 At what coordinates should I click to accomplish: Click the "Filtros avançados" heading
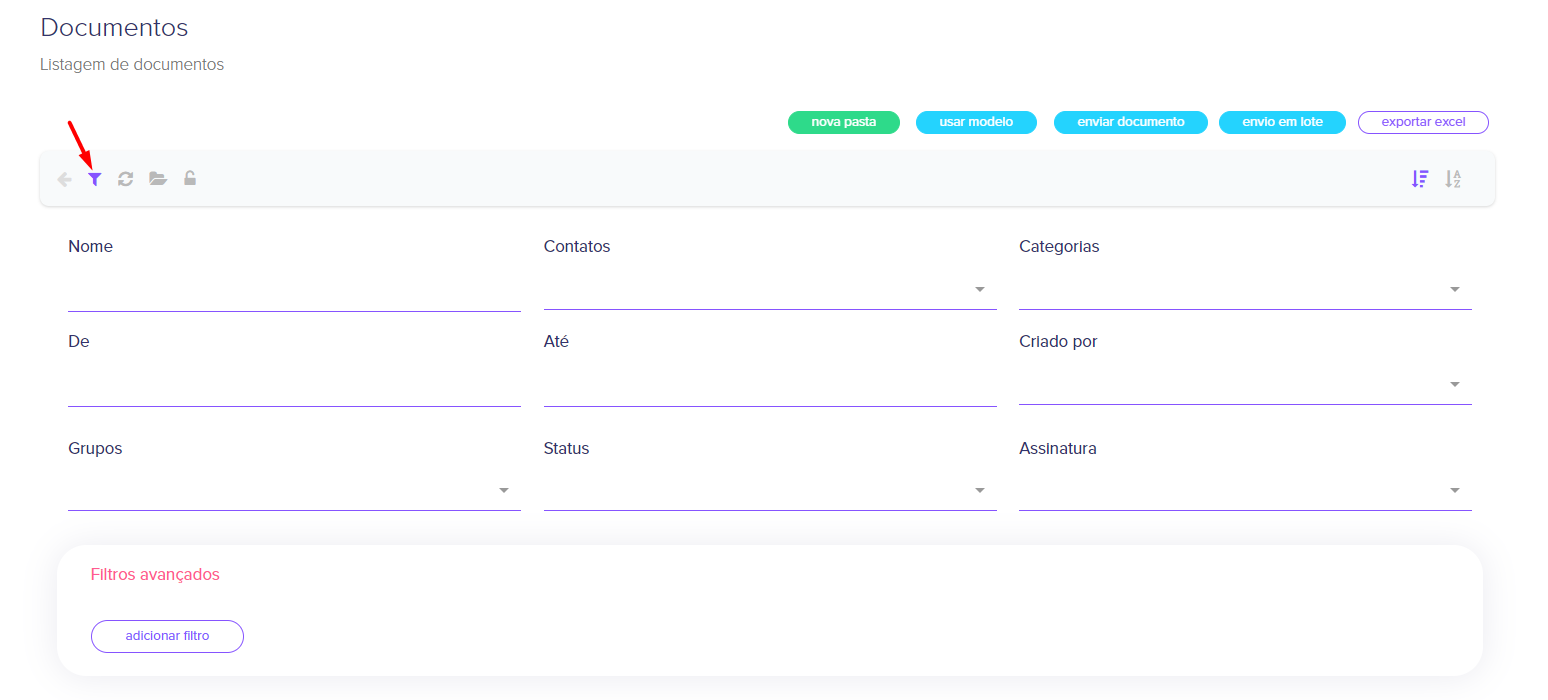pos(155,575)
